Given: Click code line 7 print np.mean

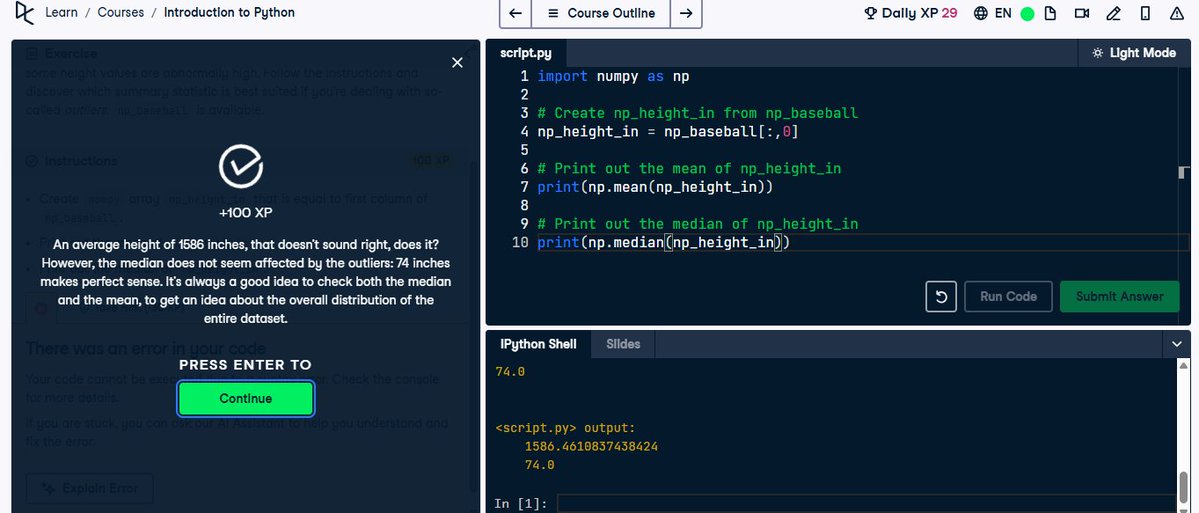Looking at the screenshot, I should pyautogui.click(x=655, y=187).
